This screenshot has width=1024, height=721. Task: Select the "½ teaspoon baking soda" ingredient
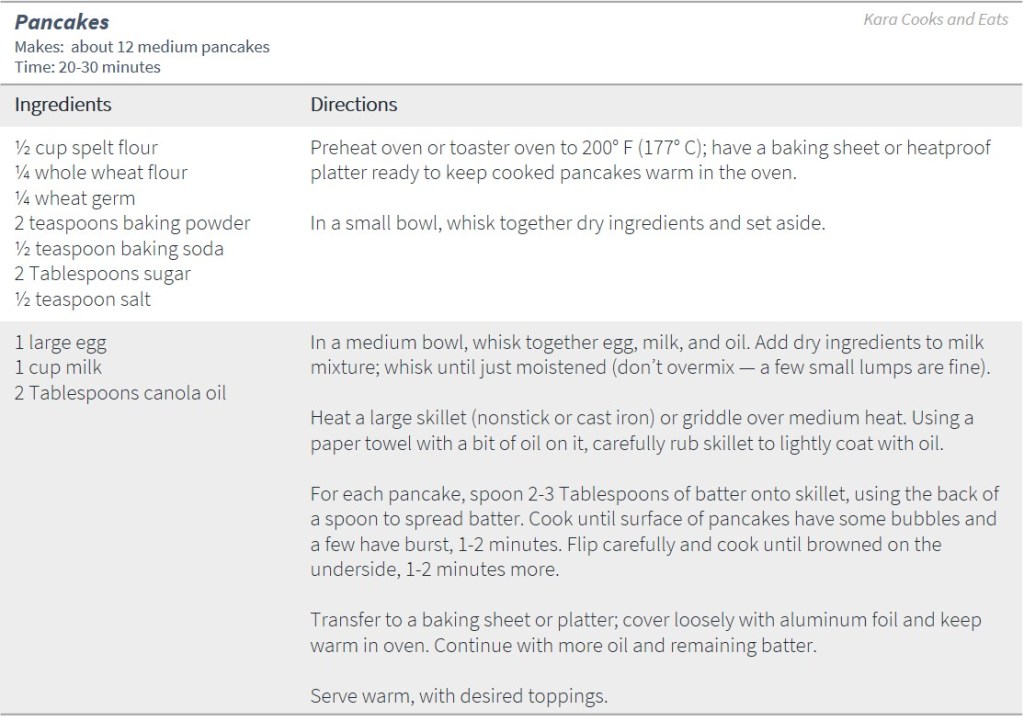point(119,249)
